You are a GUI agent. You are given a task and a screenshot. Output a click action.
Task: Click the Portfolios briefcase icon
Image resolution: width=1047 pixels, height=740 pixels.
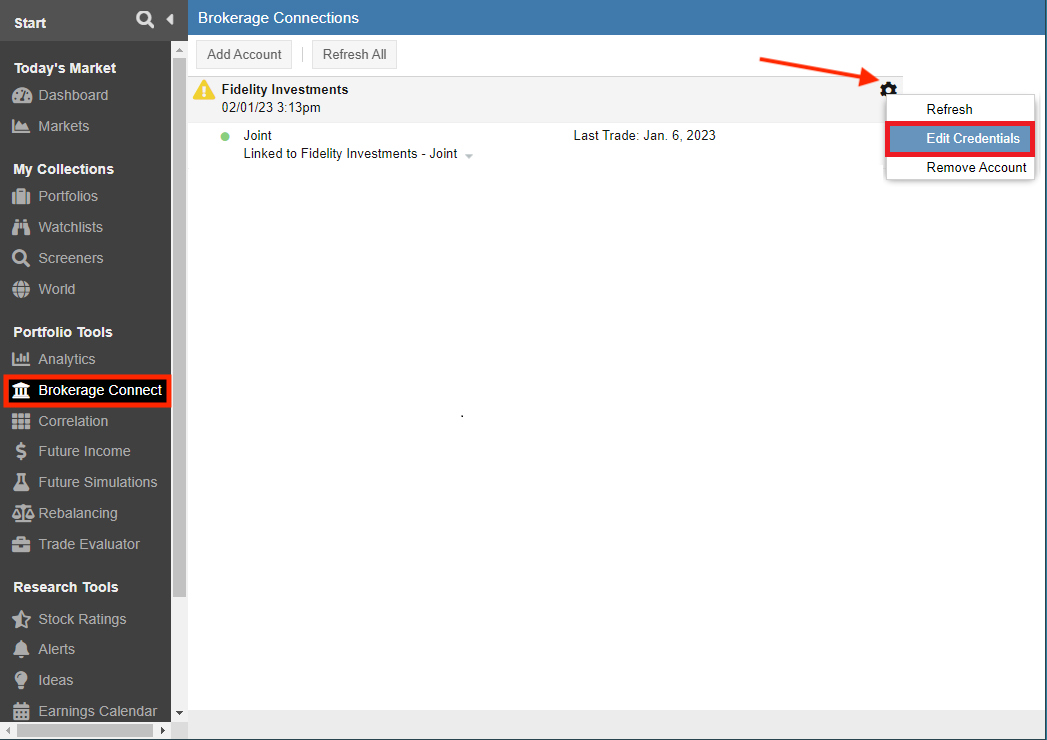tap(21, 196)
